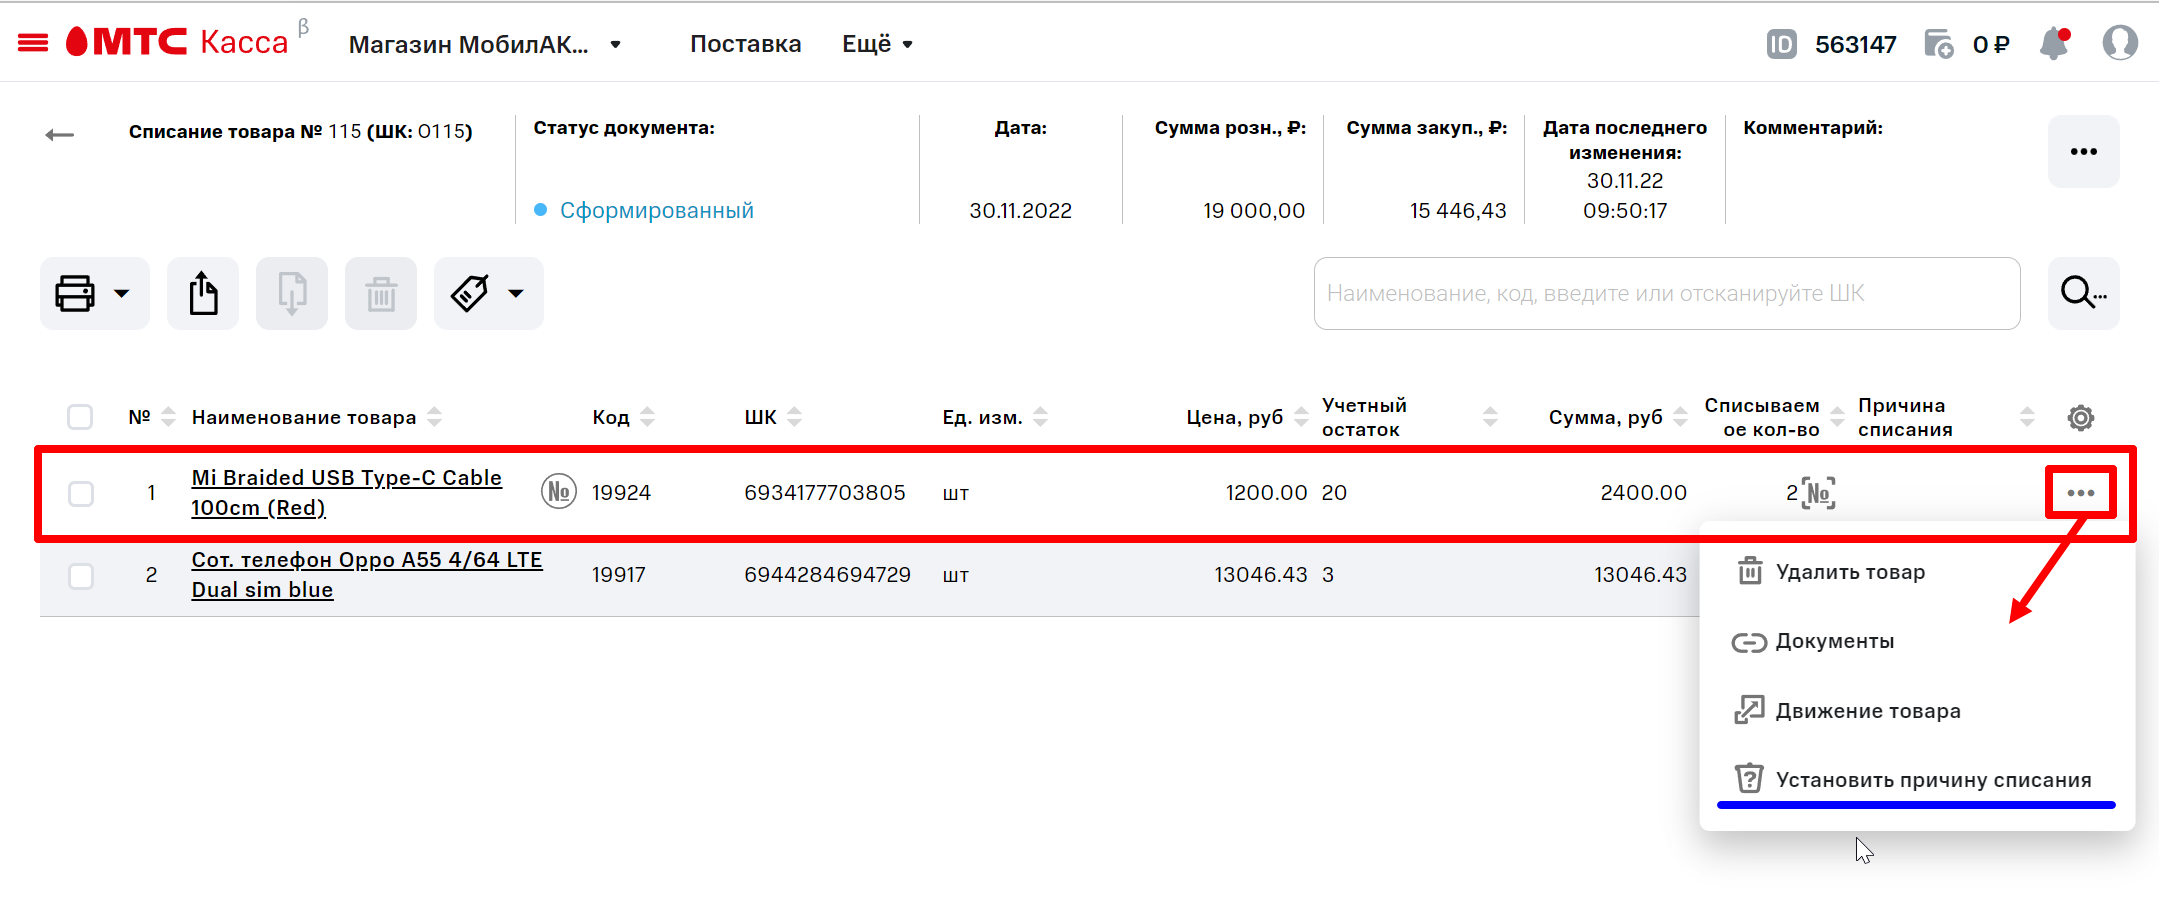Open notifications bell

pos(2055,43)
